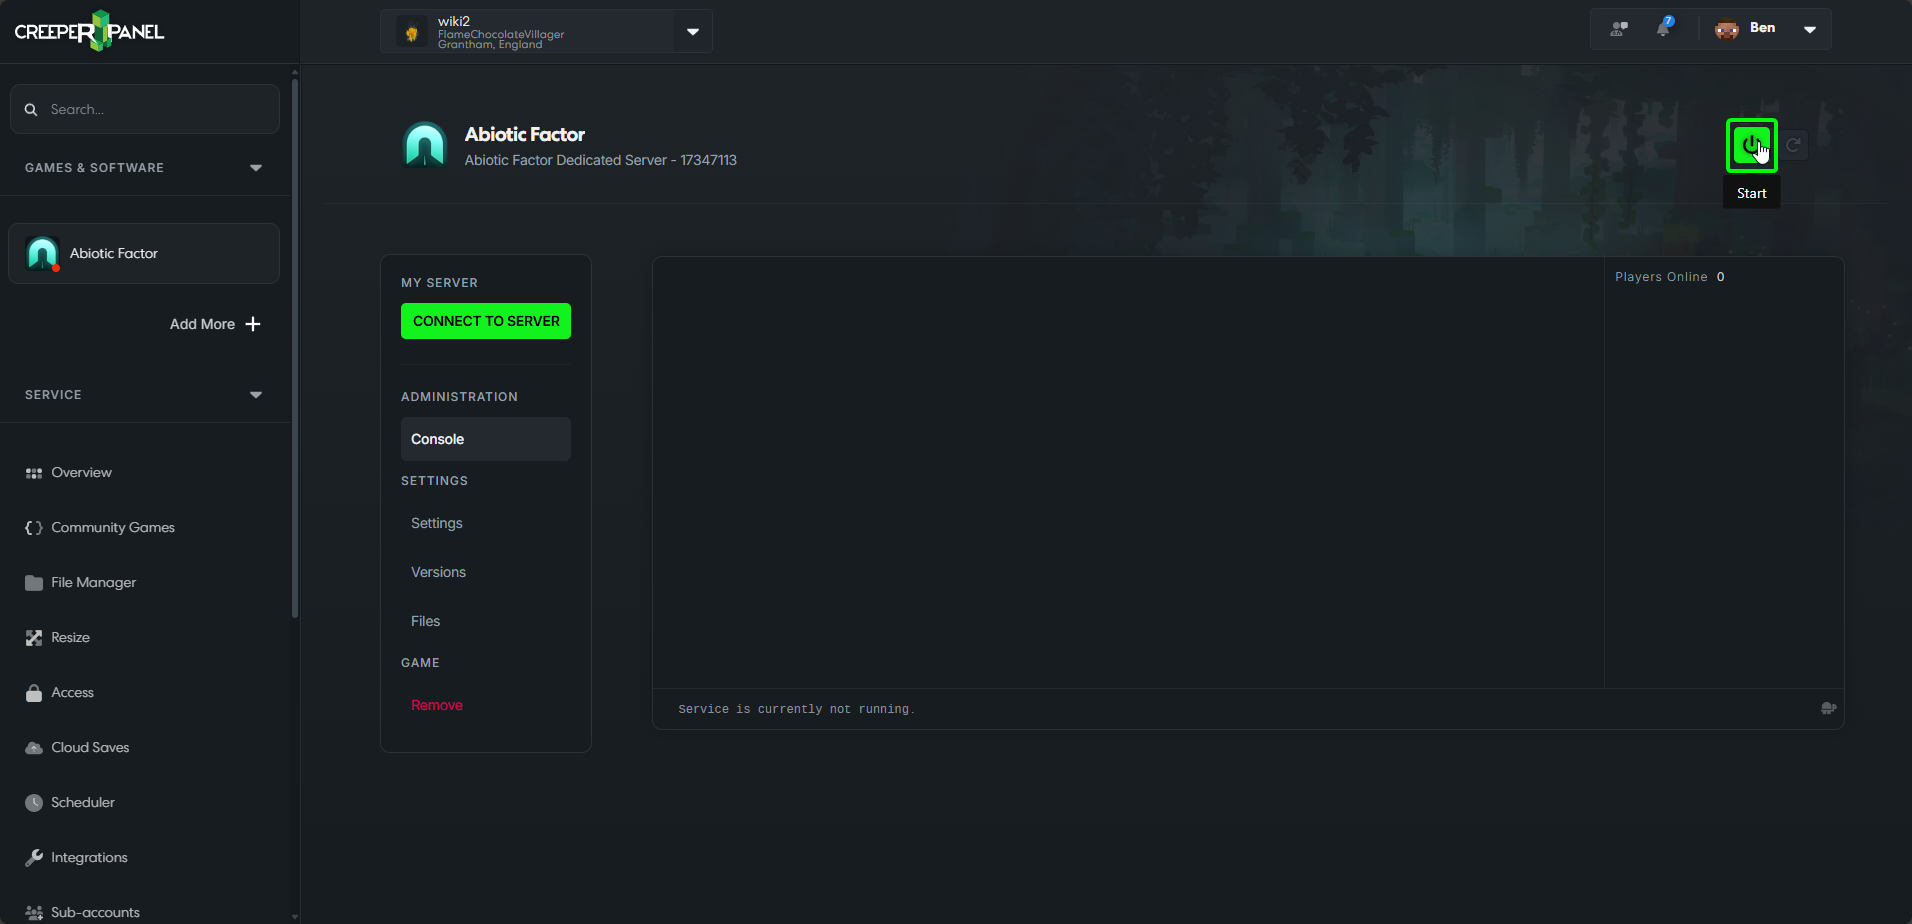Image resolution: width=1912 pixels, height=924 pixels.
Task: Click the console send command icon
Action: pyautogui.click(x=1828, y=708)
